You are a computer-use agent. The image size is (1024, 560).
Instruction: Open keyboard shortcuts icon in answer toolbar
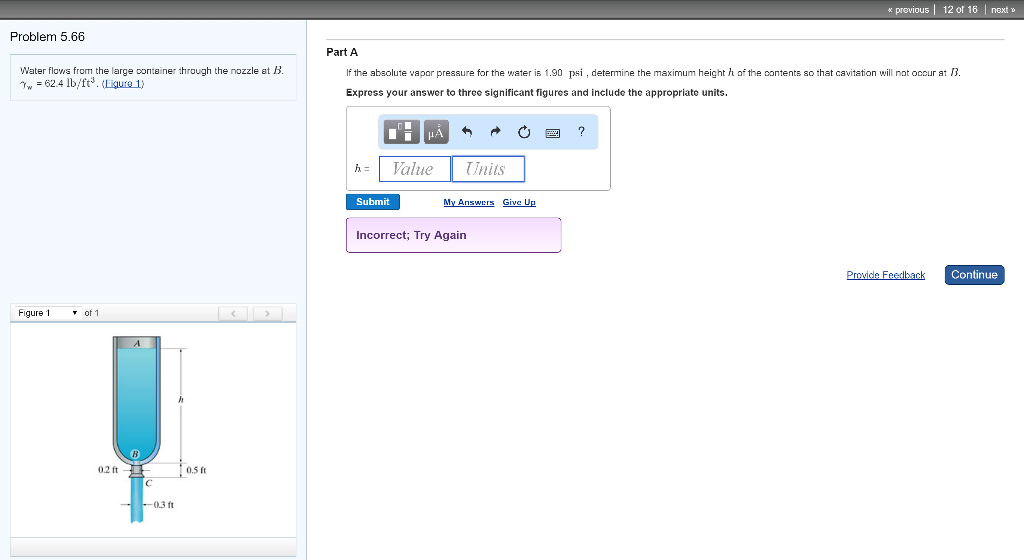[x=552, y=132]
